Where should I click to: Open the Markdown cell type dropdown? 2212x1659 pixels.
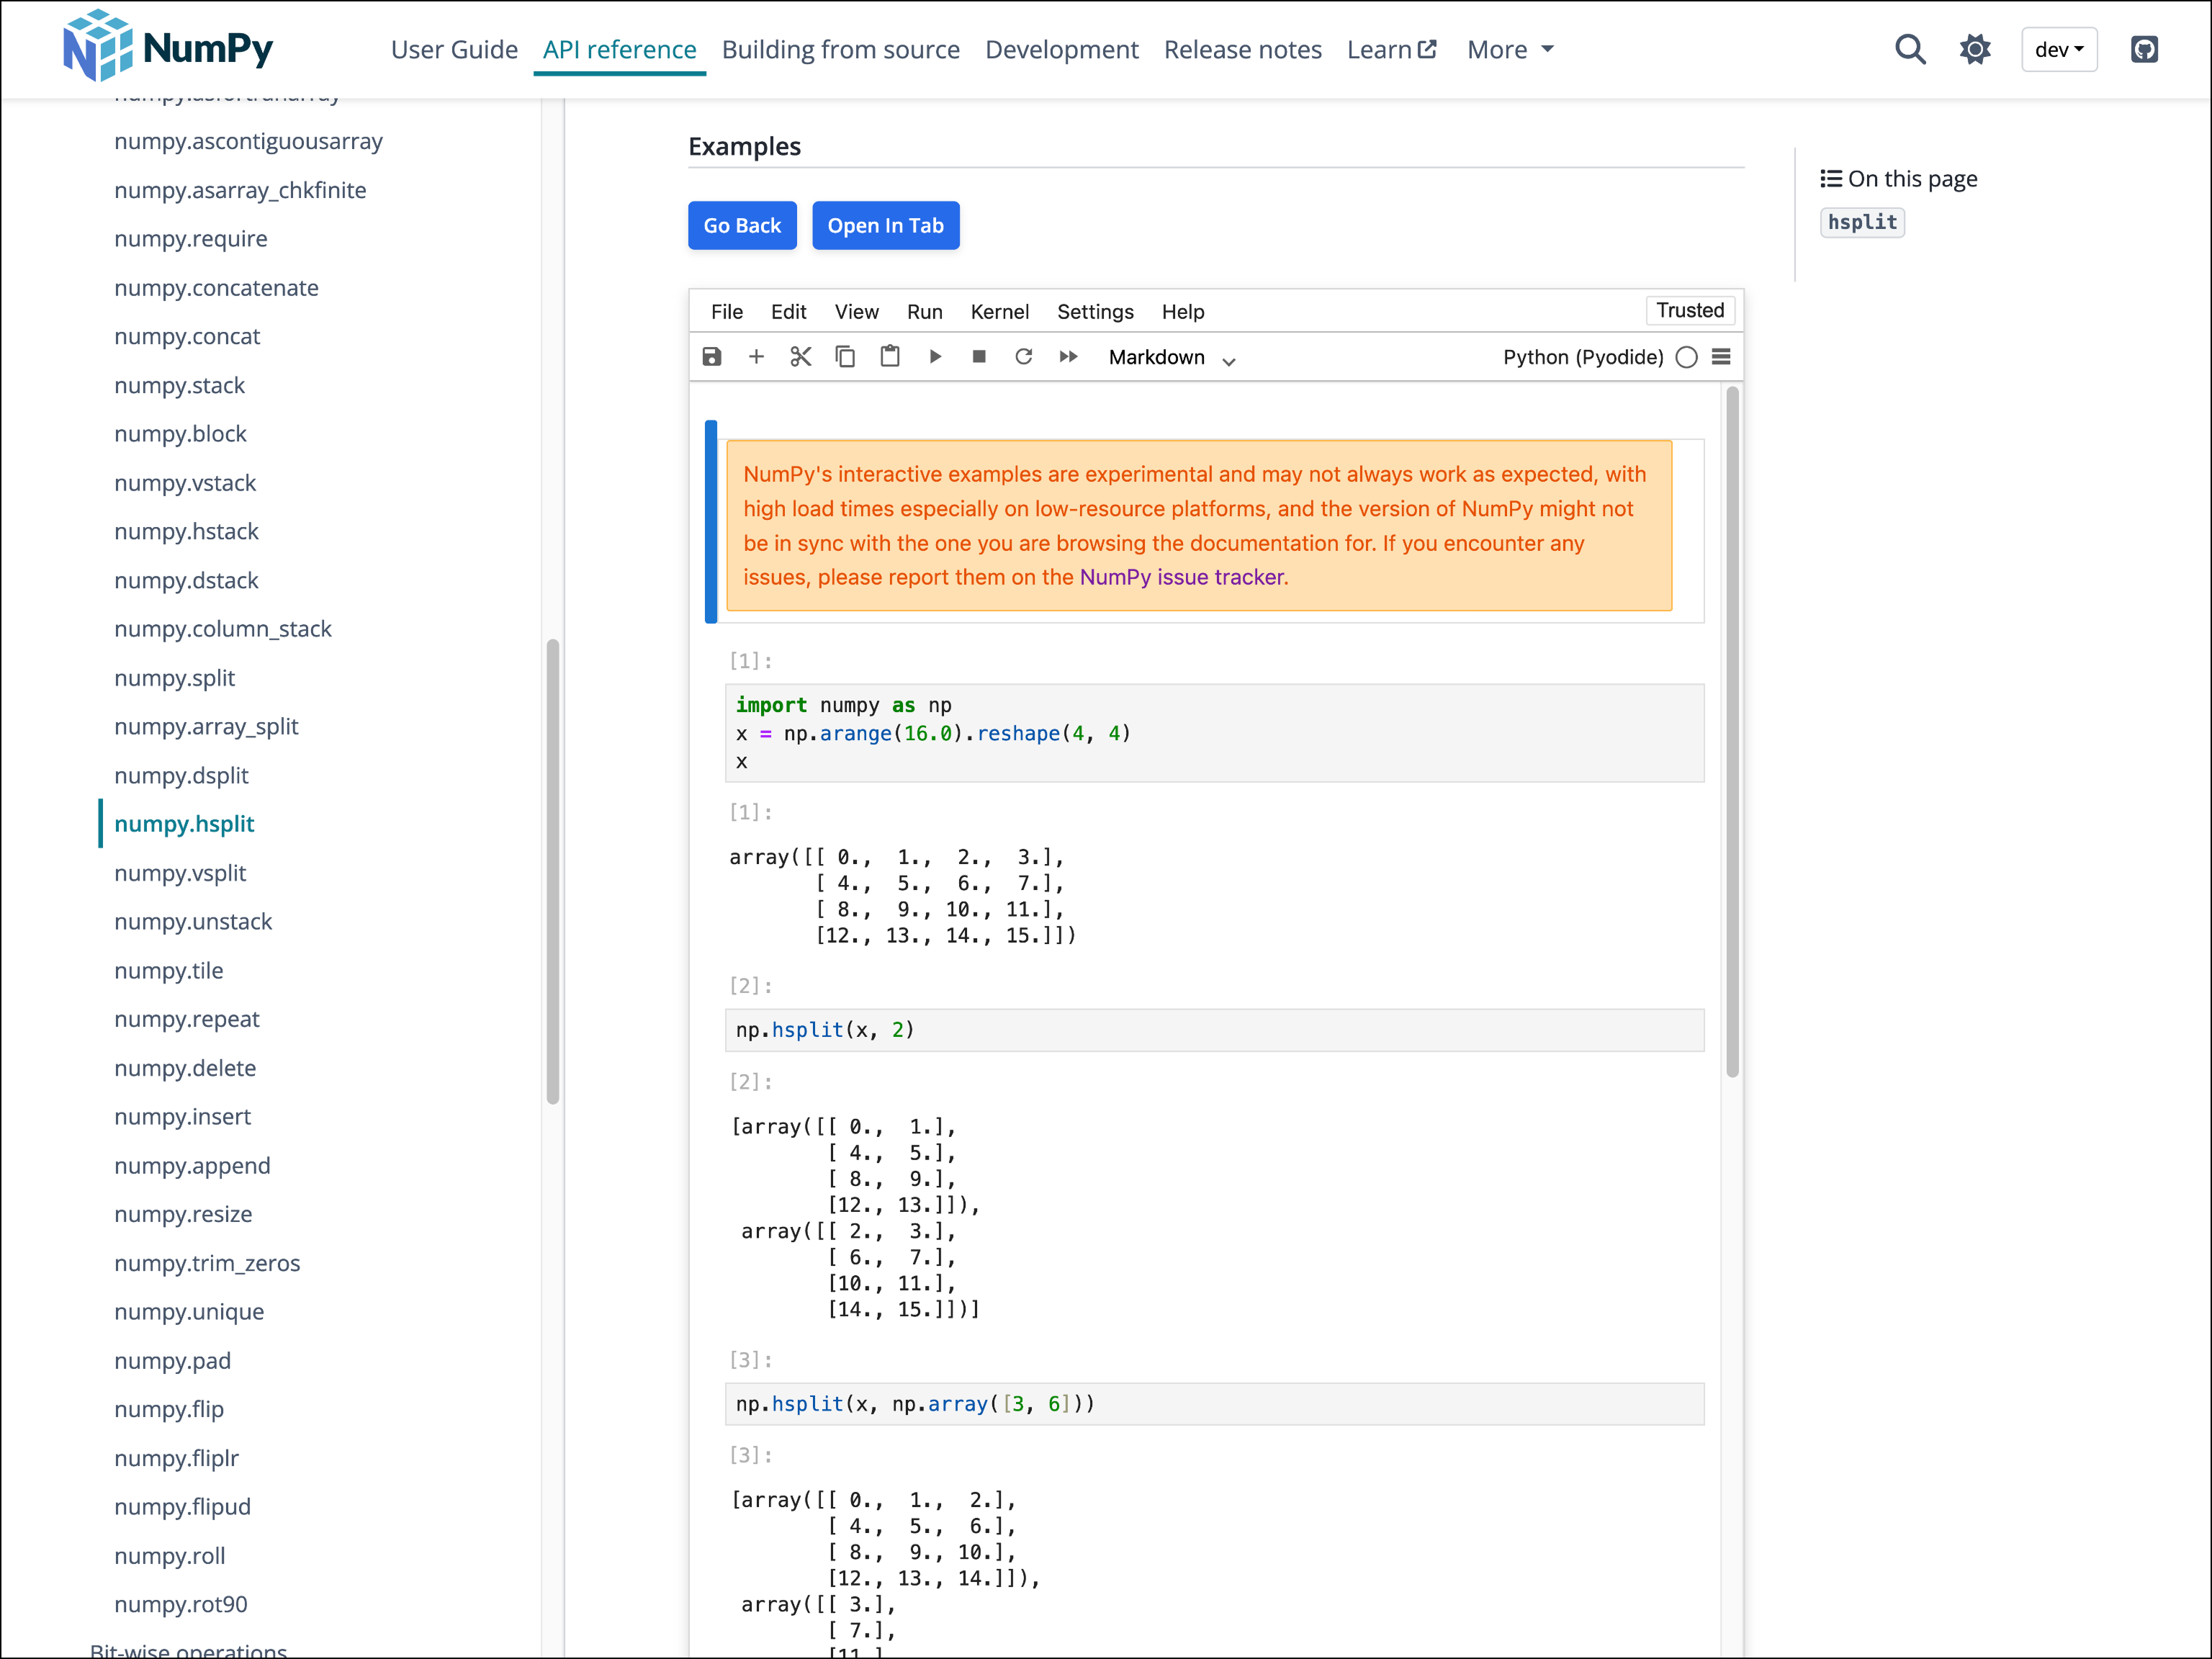(1172, 358)
